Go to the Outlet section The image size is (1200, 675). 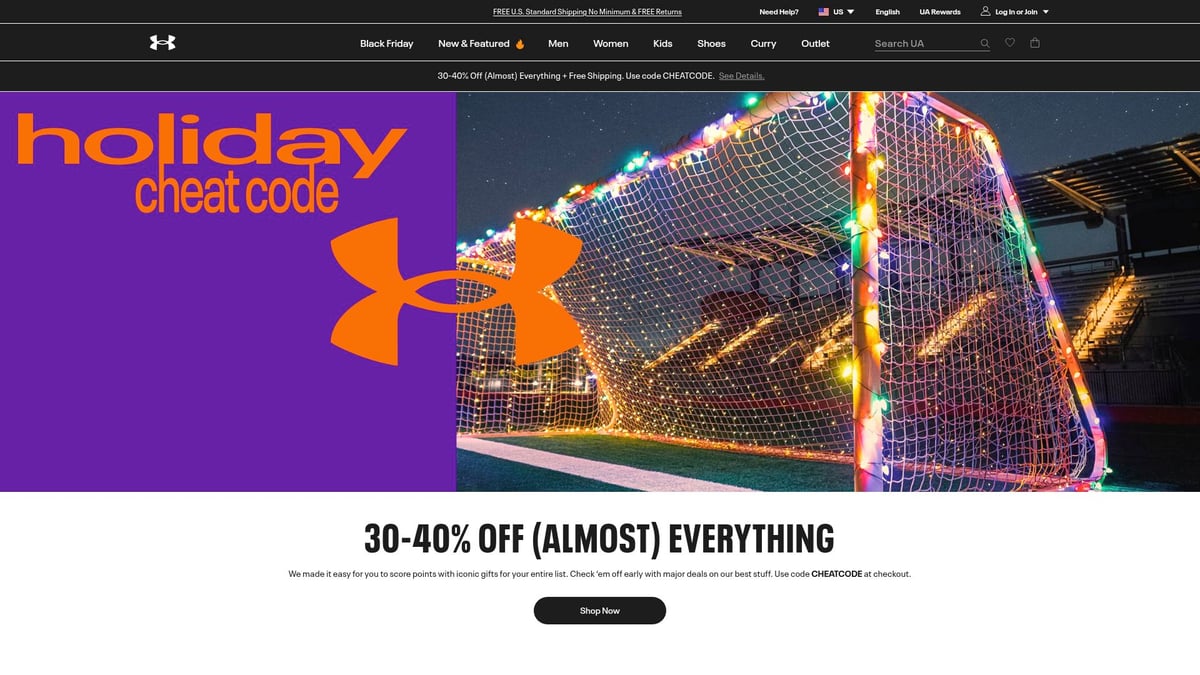[x=815, y=43]
